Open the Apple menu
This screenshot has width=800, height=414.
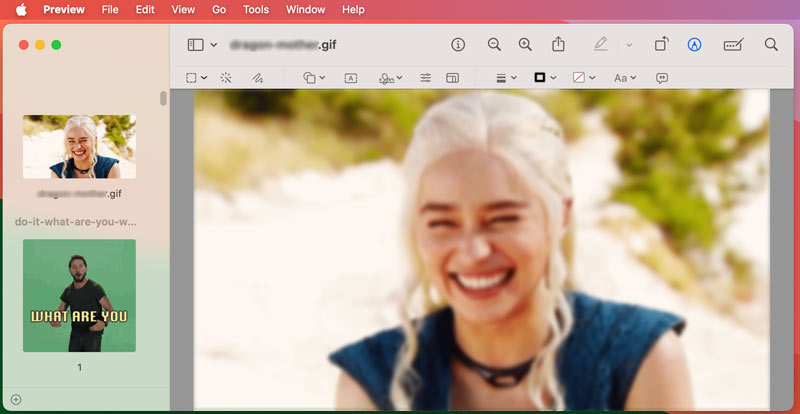[x=21, y=9]
